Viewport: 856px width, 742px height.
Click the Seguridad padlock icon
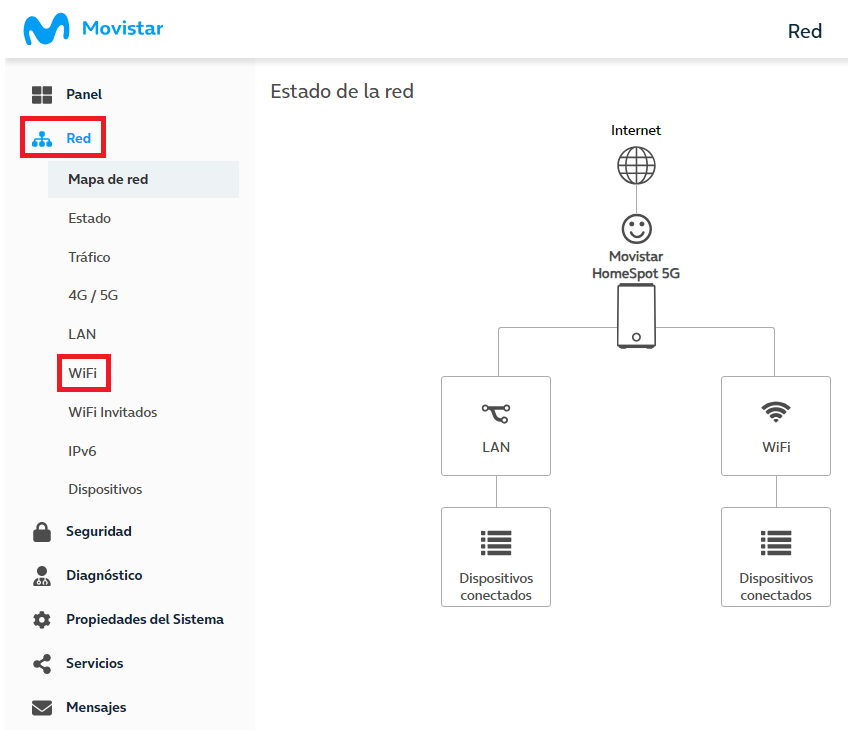pos(42,532)
